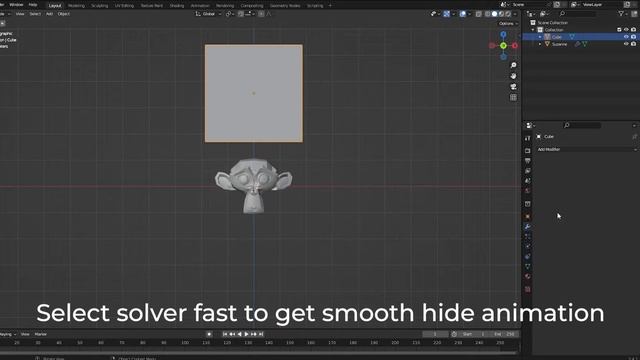Toggle viewport overlays button

[x=462, y=14]
